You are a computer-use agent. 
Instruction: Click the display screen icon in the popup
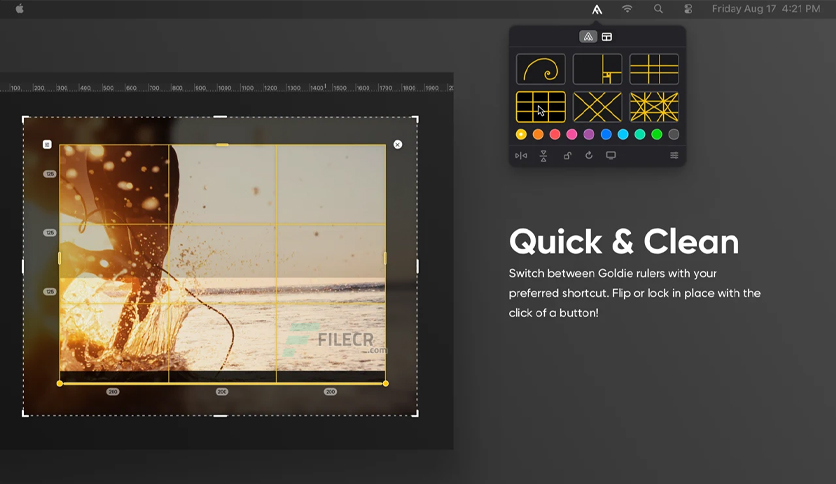pyautogui.click(x=611, y=155)
